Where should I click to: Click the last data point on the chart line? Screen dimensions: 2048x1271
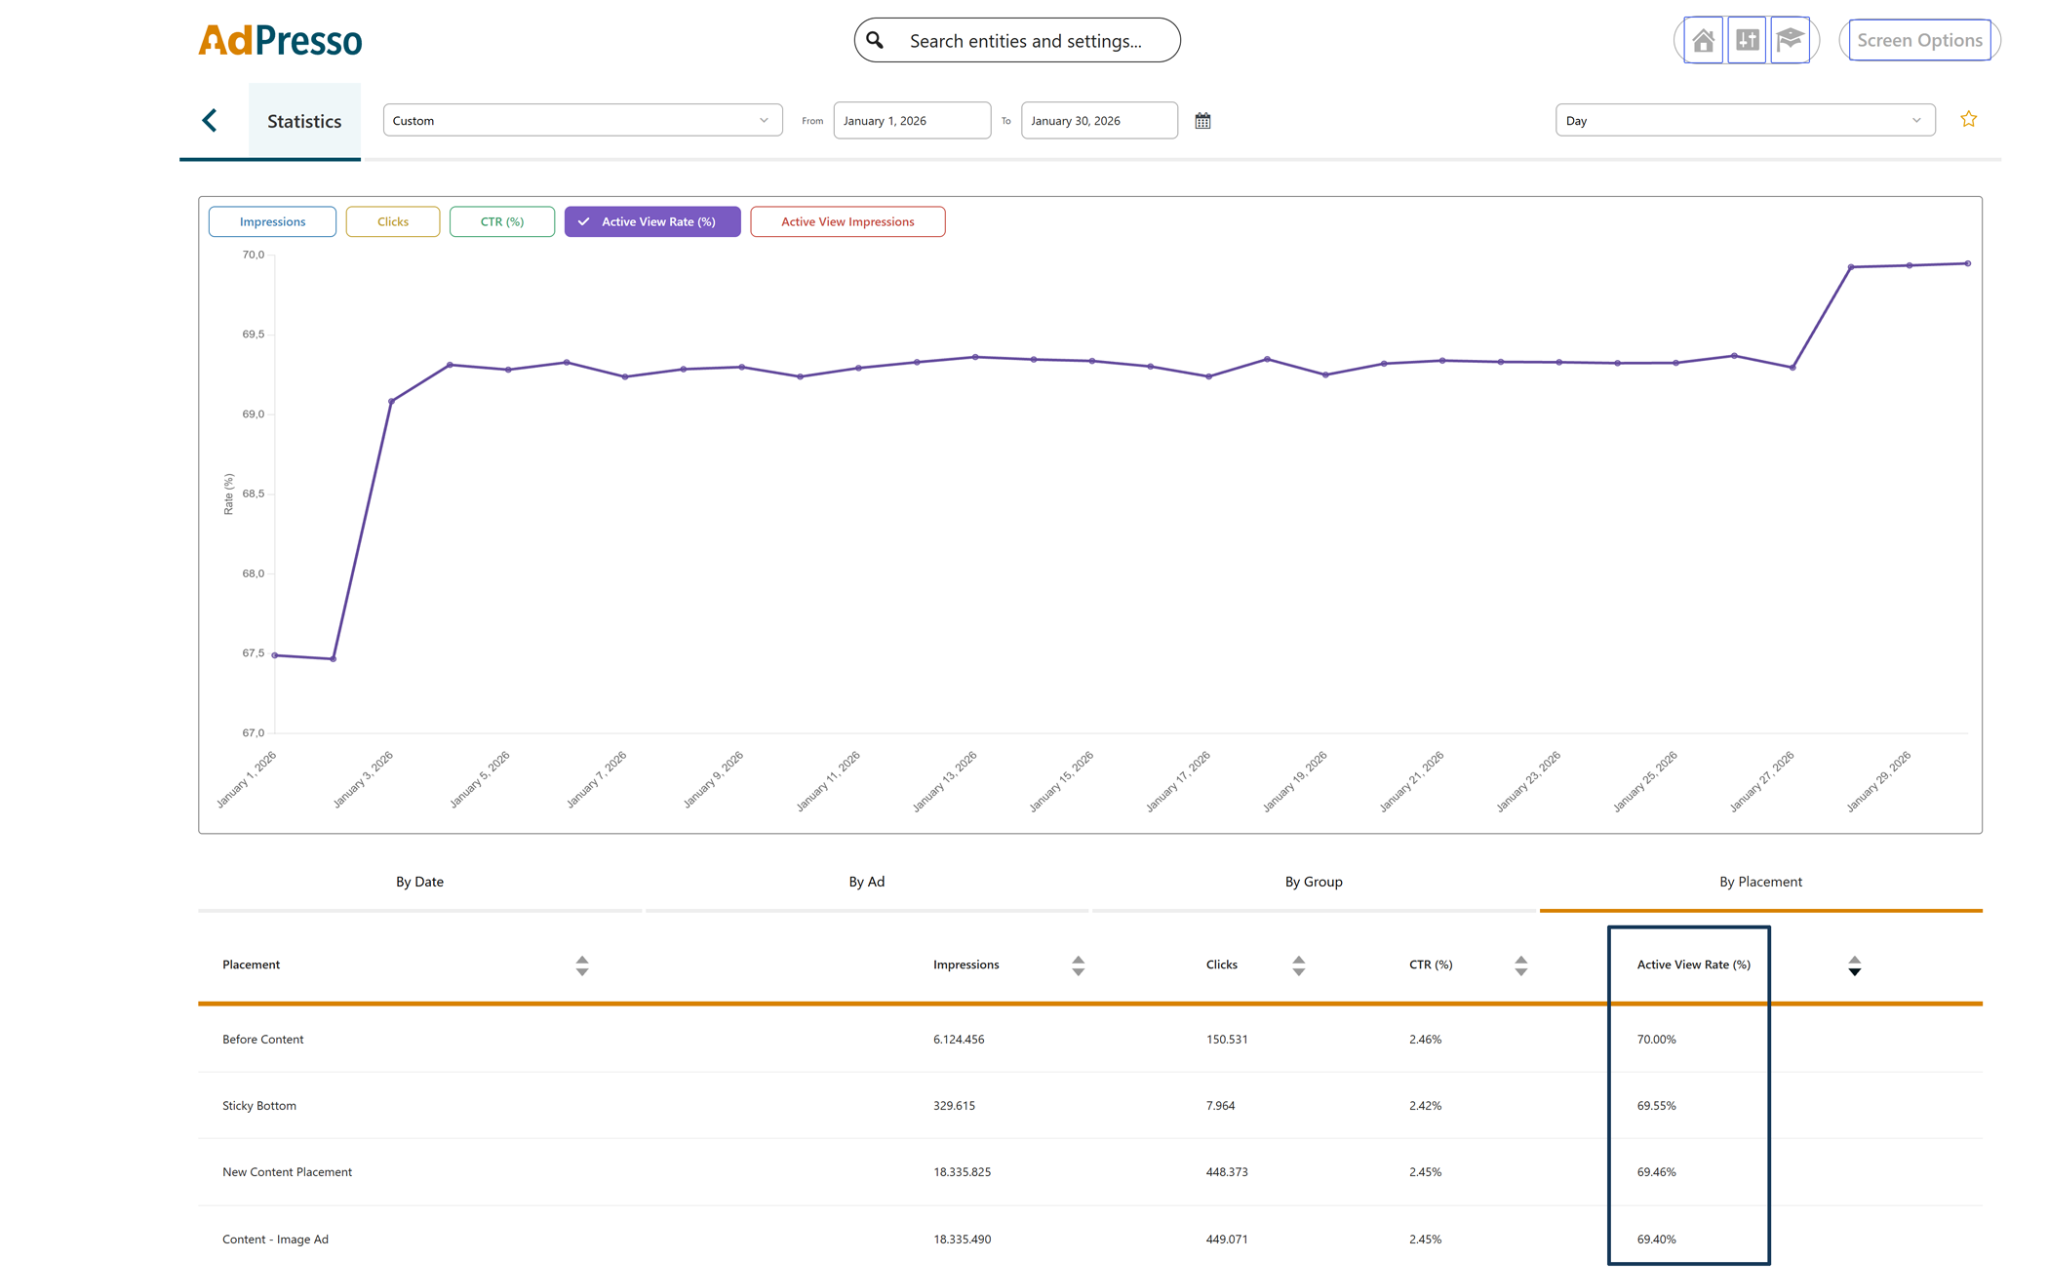[1967, 264]
